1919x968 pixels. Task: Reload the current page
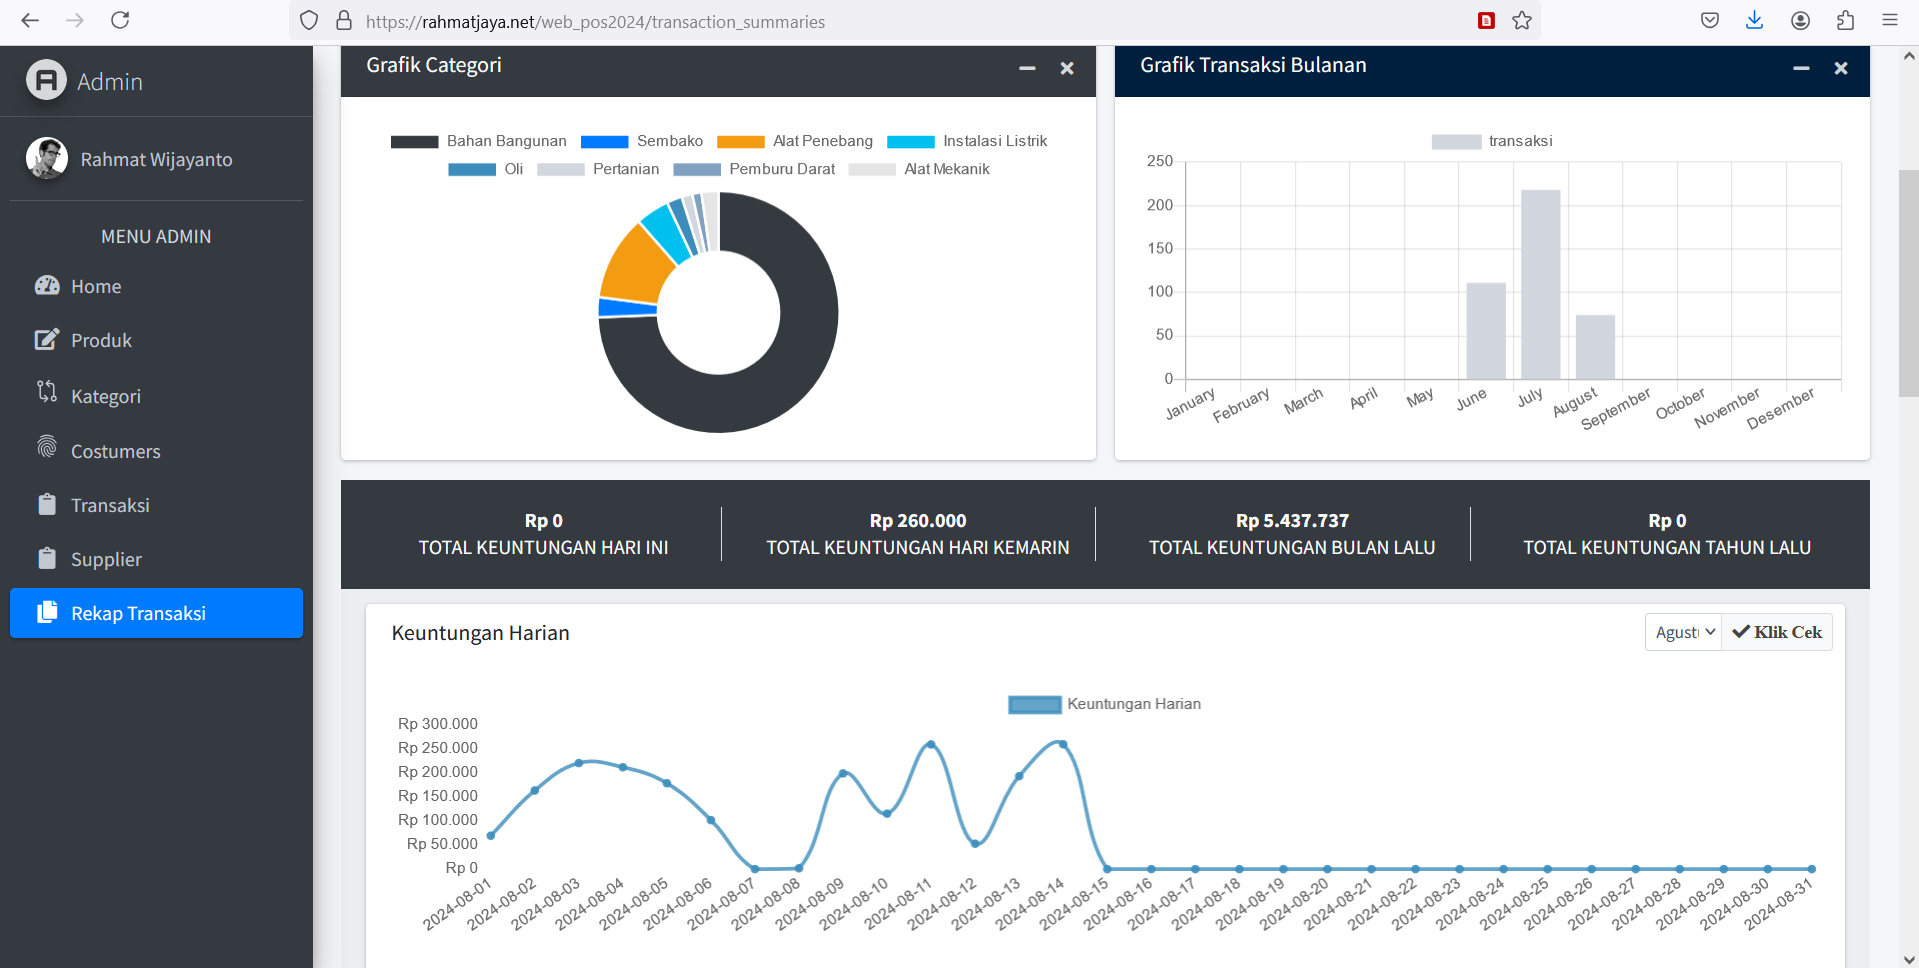(x=120, y=21)
